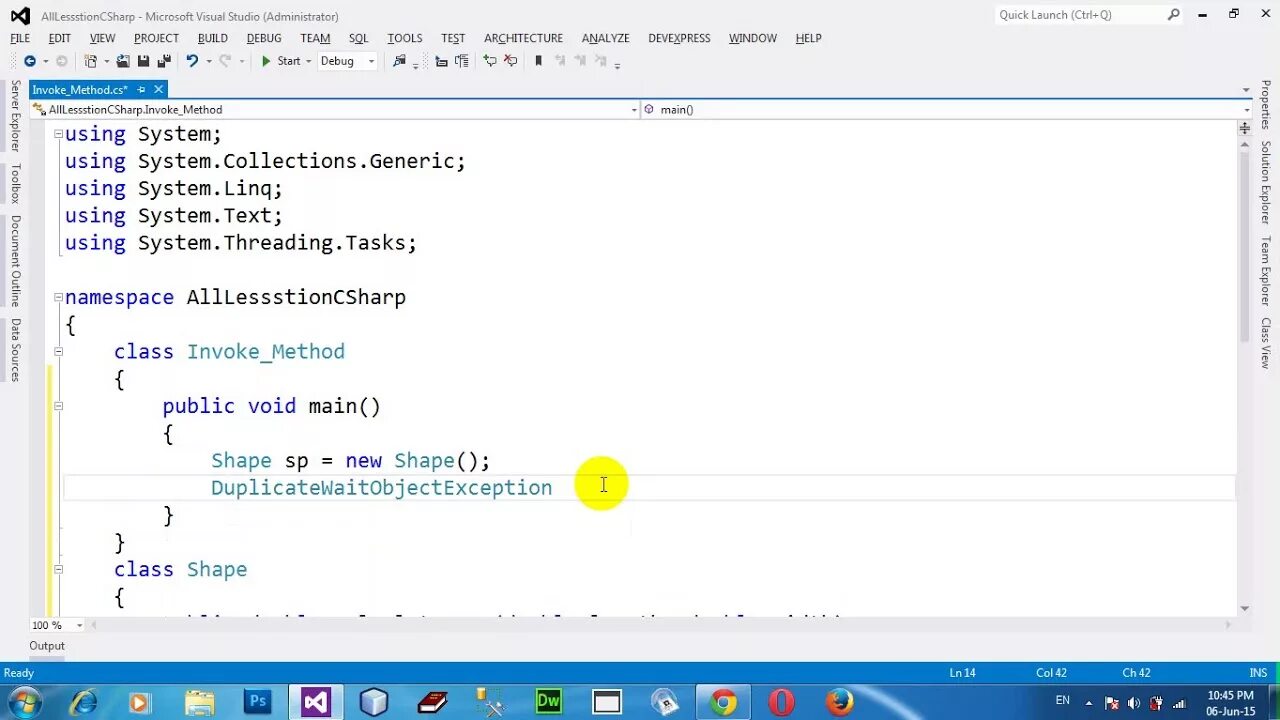Open the New Project dropdown arrow

106,61
